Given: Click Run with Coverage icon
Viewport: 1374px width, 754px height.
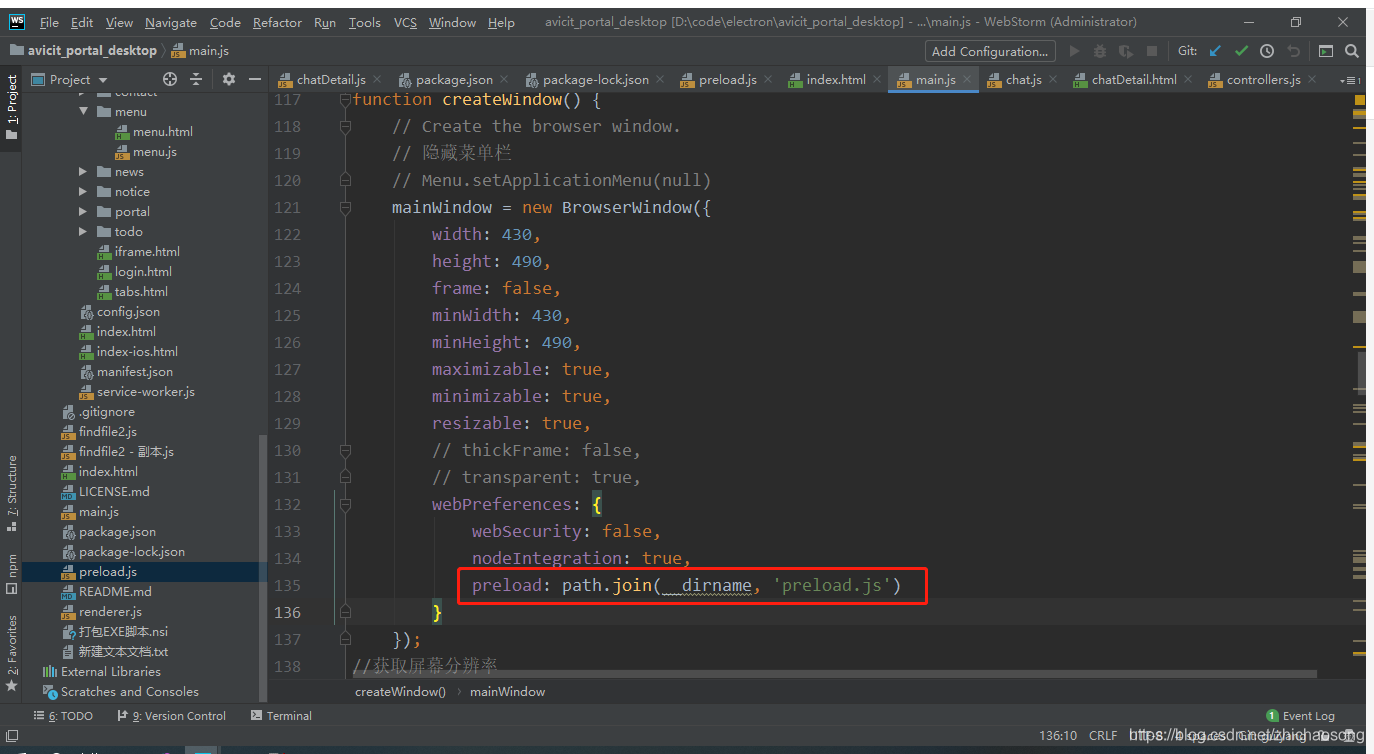Looking at the screenshot, I should 1126,51.
